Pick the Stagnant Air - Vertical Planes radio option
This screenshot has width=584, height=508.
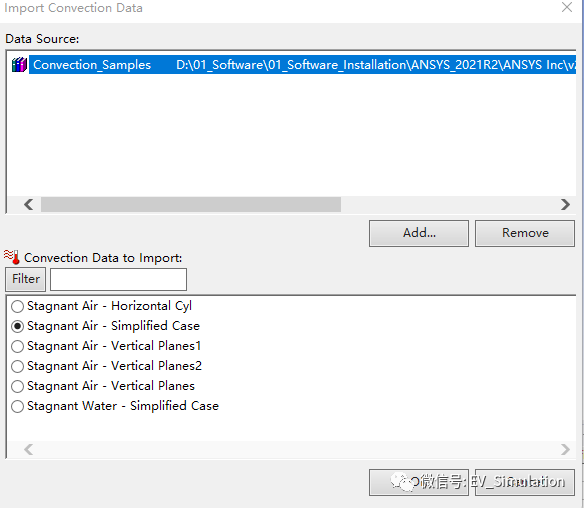pos(18,386)
